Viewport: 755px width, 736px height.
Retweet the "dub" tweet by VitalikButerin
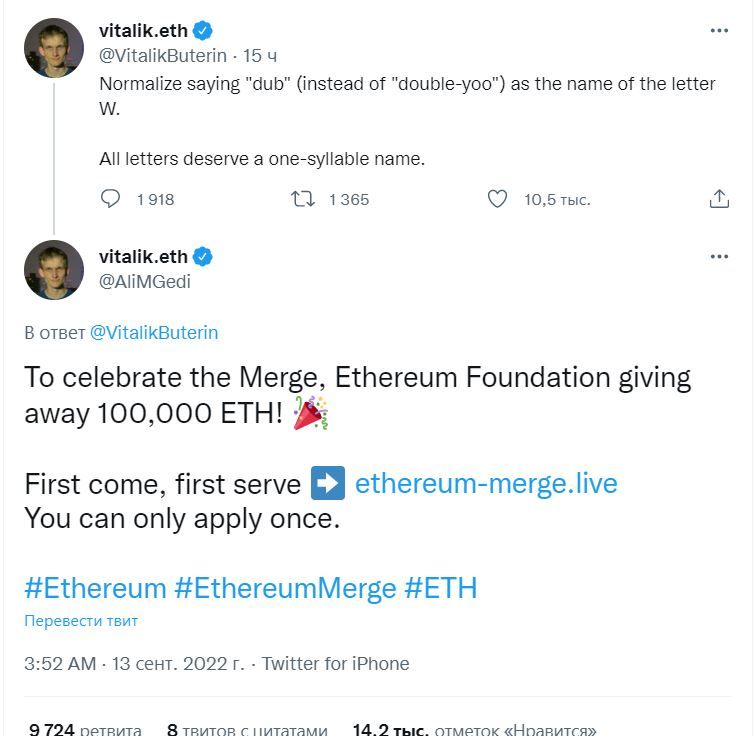pyautogui.click(x=303, y=198)
